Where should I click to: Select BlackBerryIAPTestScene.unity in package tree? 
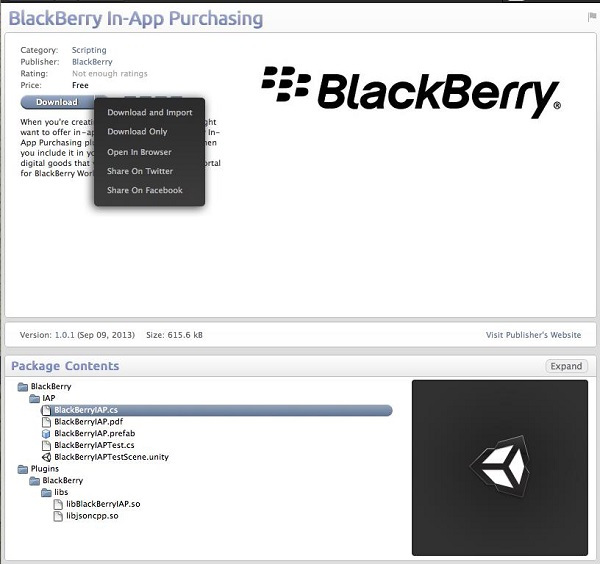[111, 457]
